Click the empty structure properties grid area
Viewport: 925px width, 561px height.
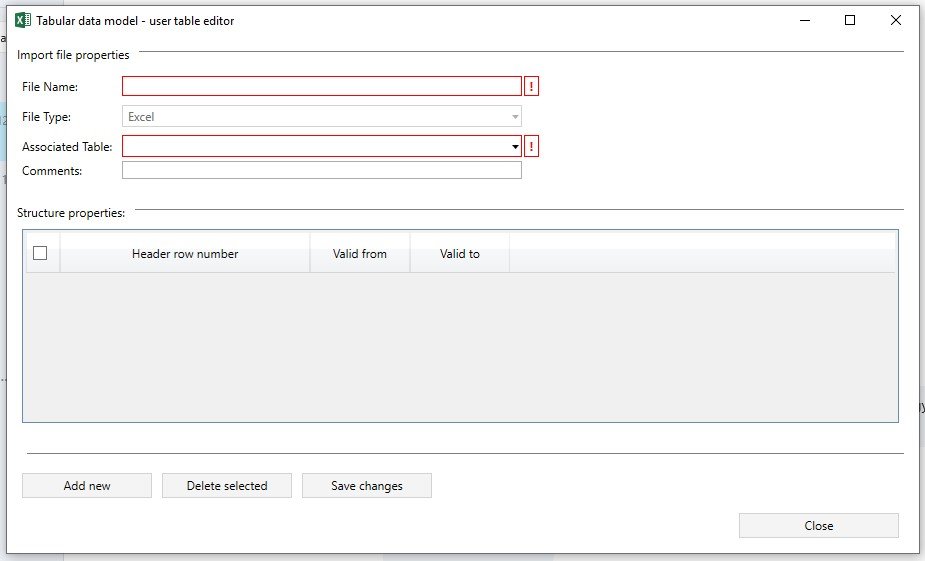tap(460, 345)
